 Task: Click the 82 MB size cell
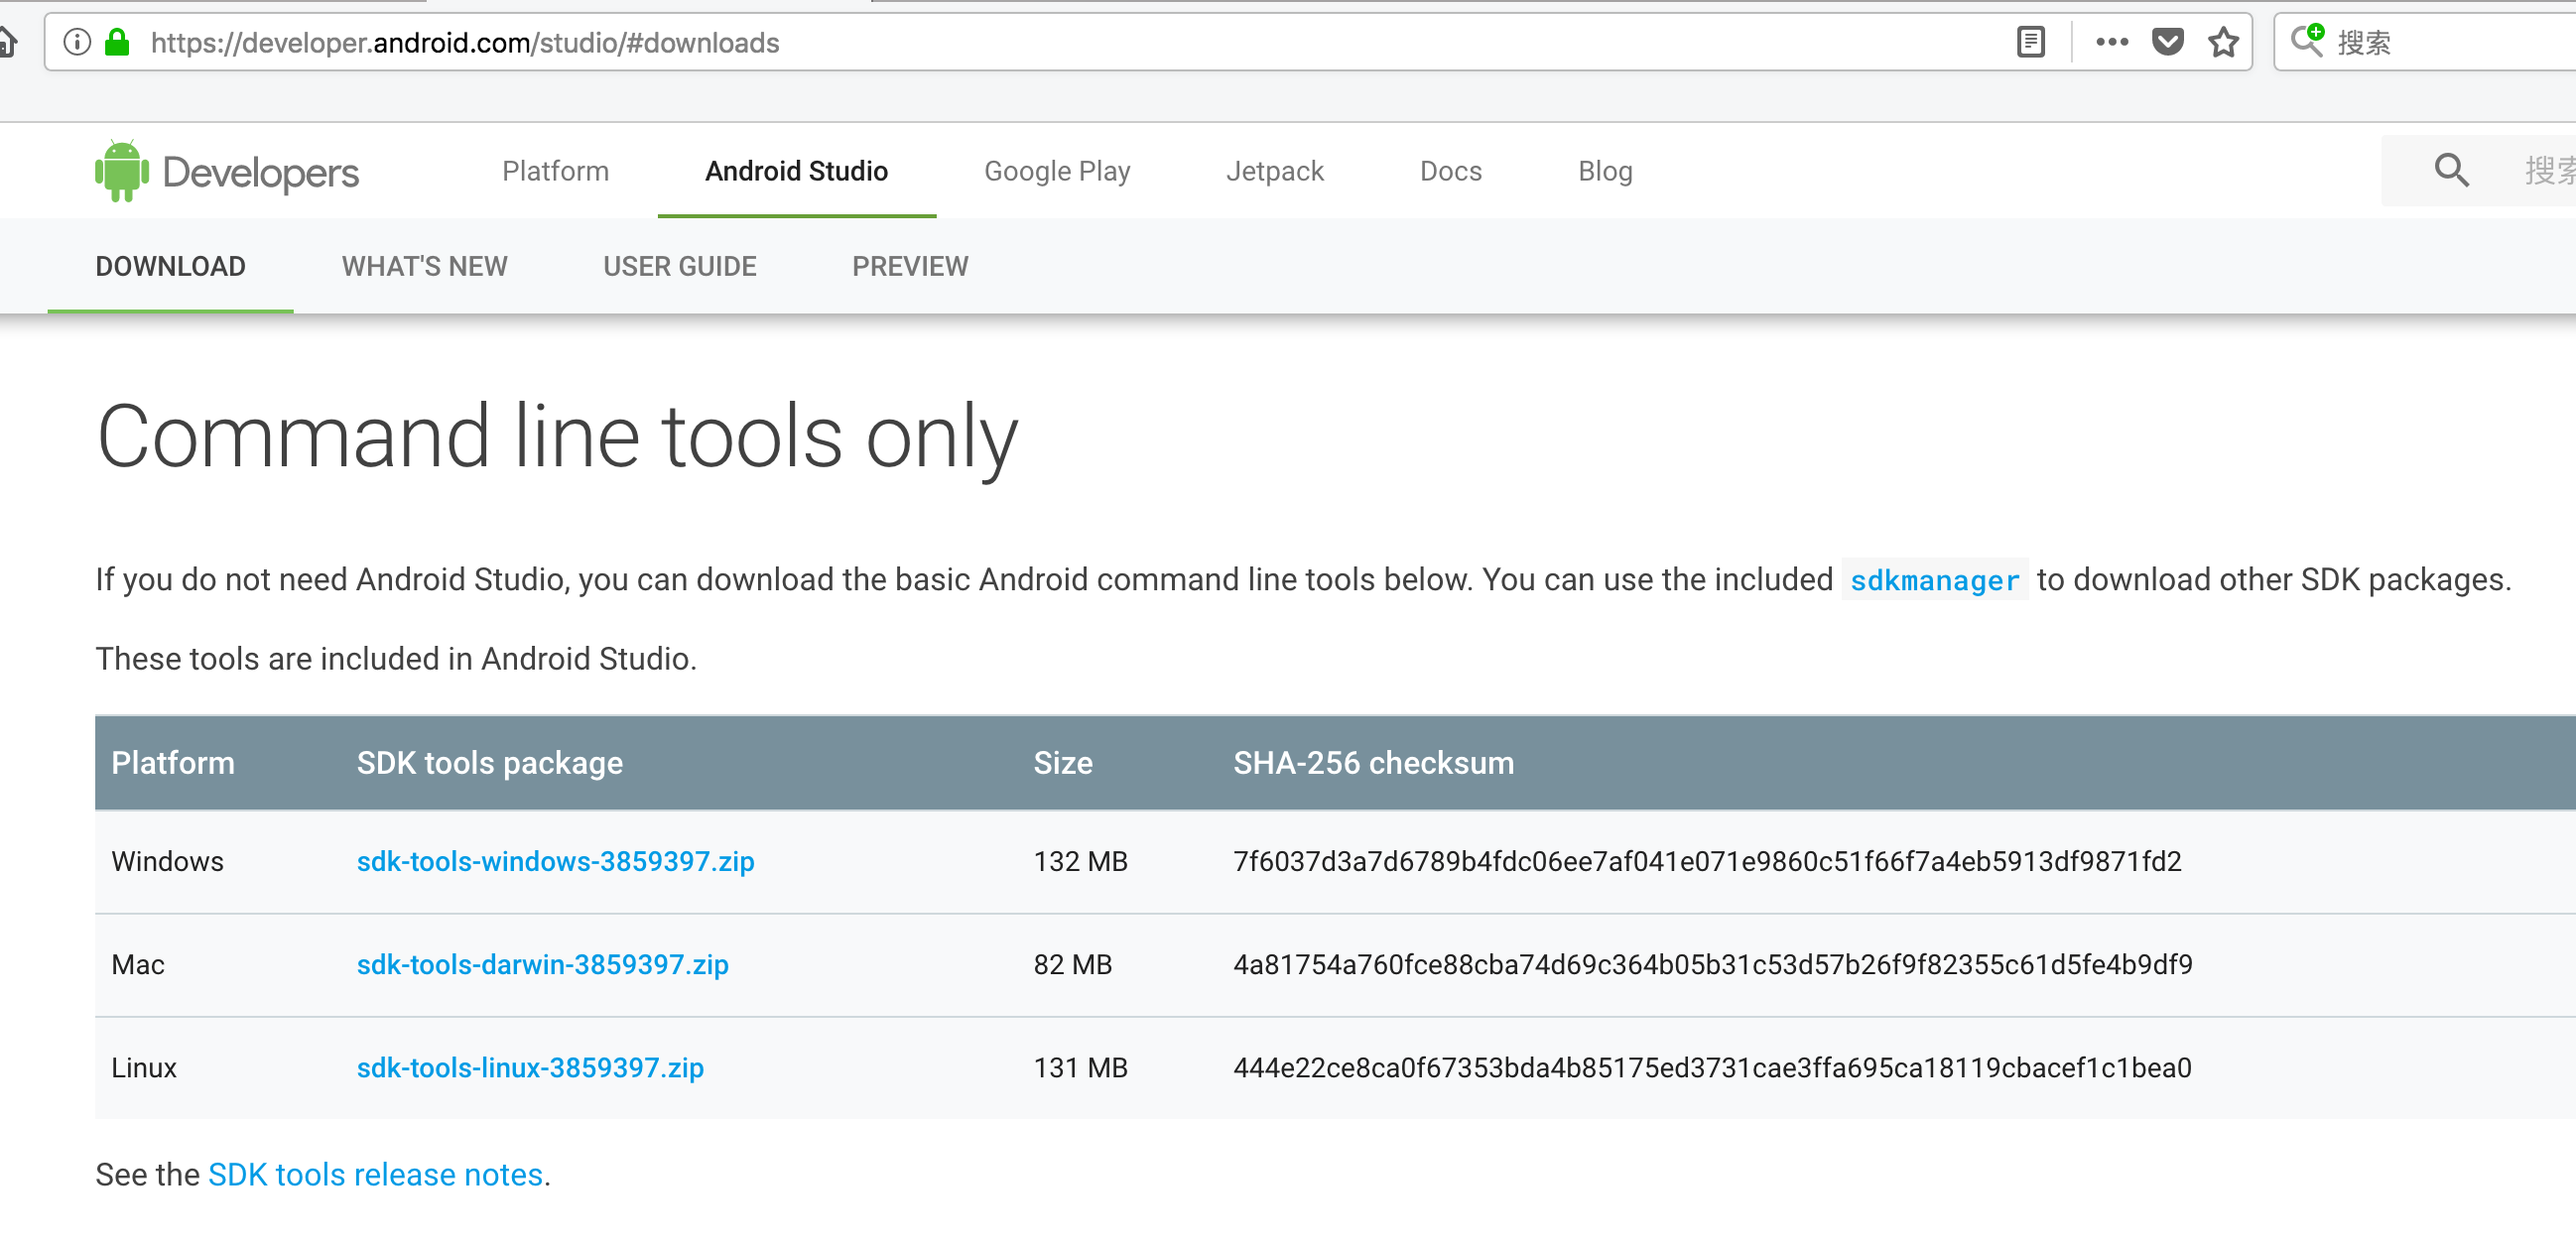click(1073, 964)
